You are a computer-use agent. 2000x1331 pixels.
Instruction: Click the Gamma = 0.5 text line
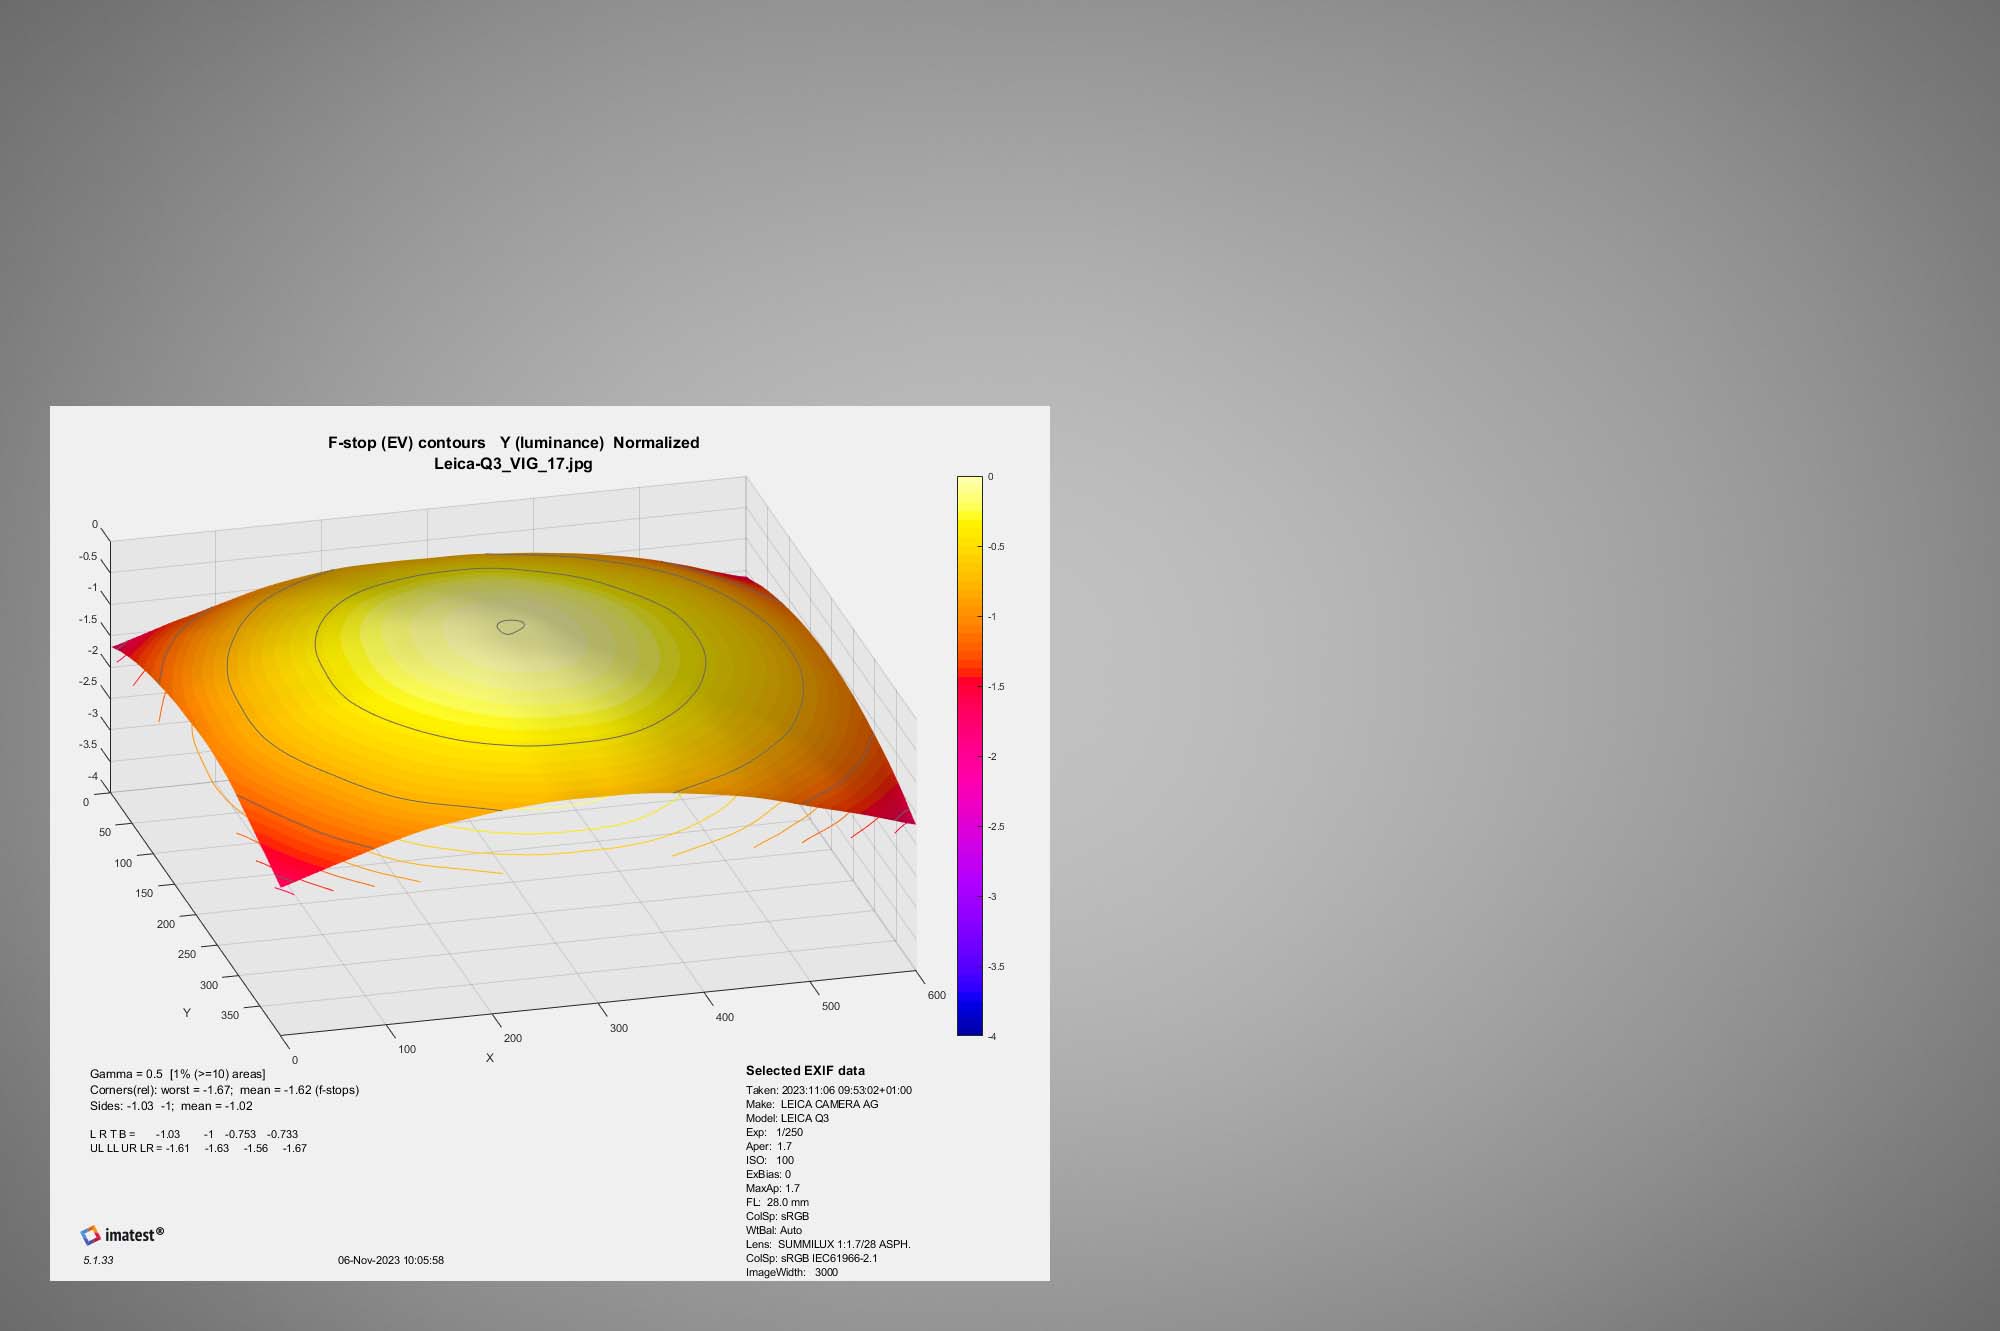pos(177,1074)
